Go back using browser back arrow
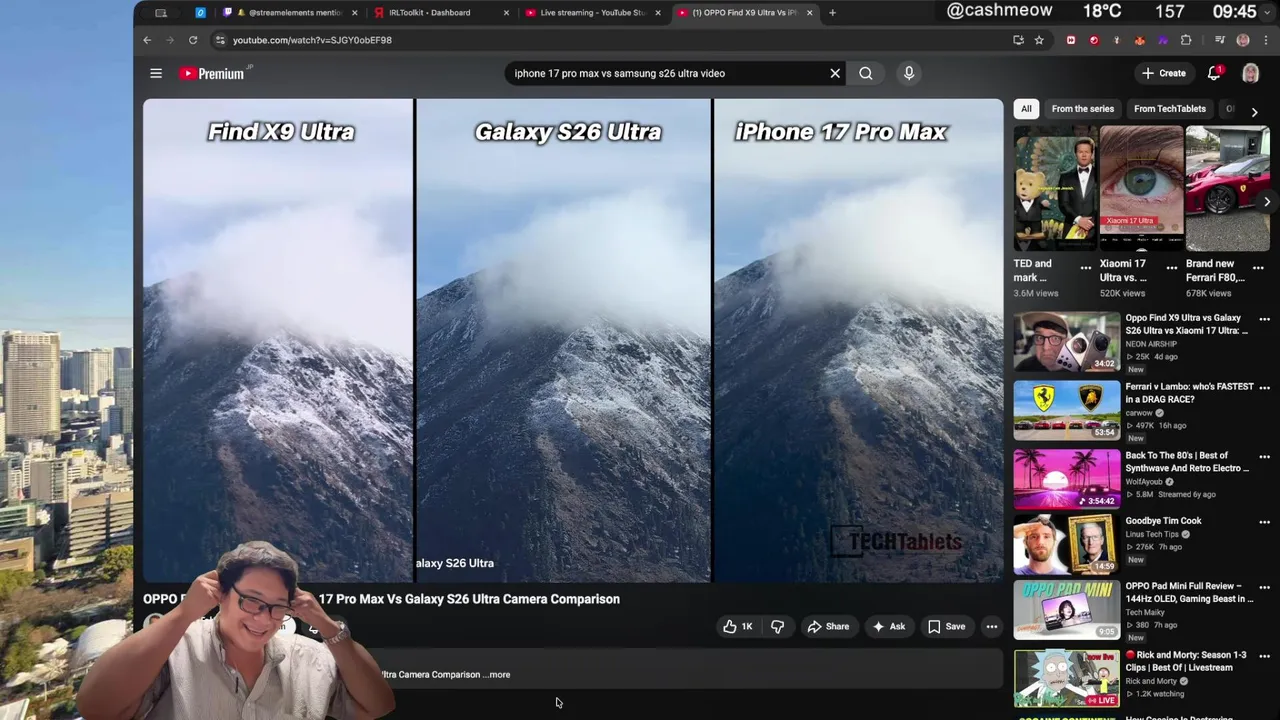This screenshot has width=1280, height=720. tap(147, 40)
